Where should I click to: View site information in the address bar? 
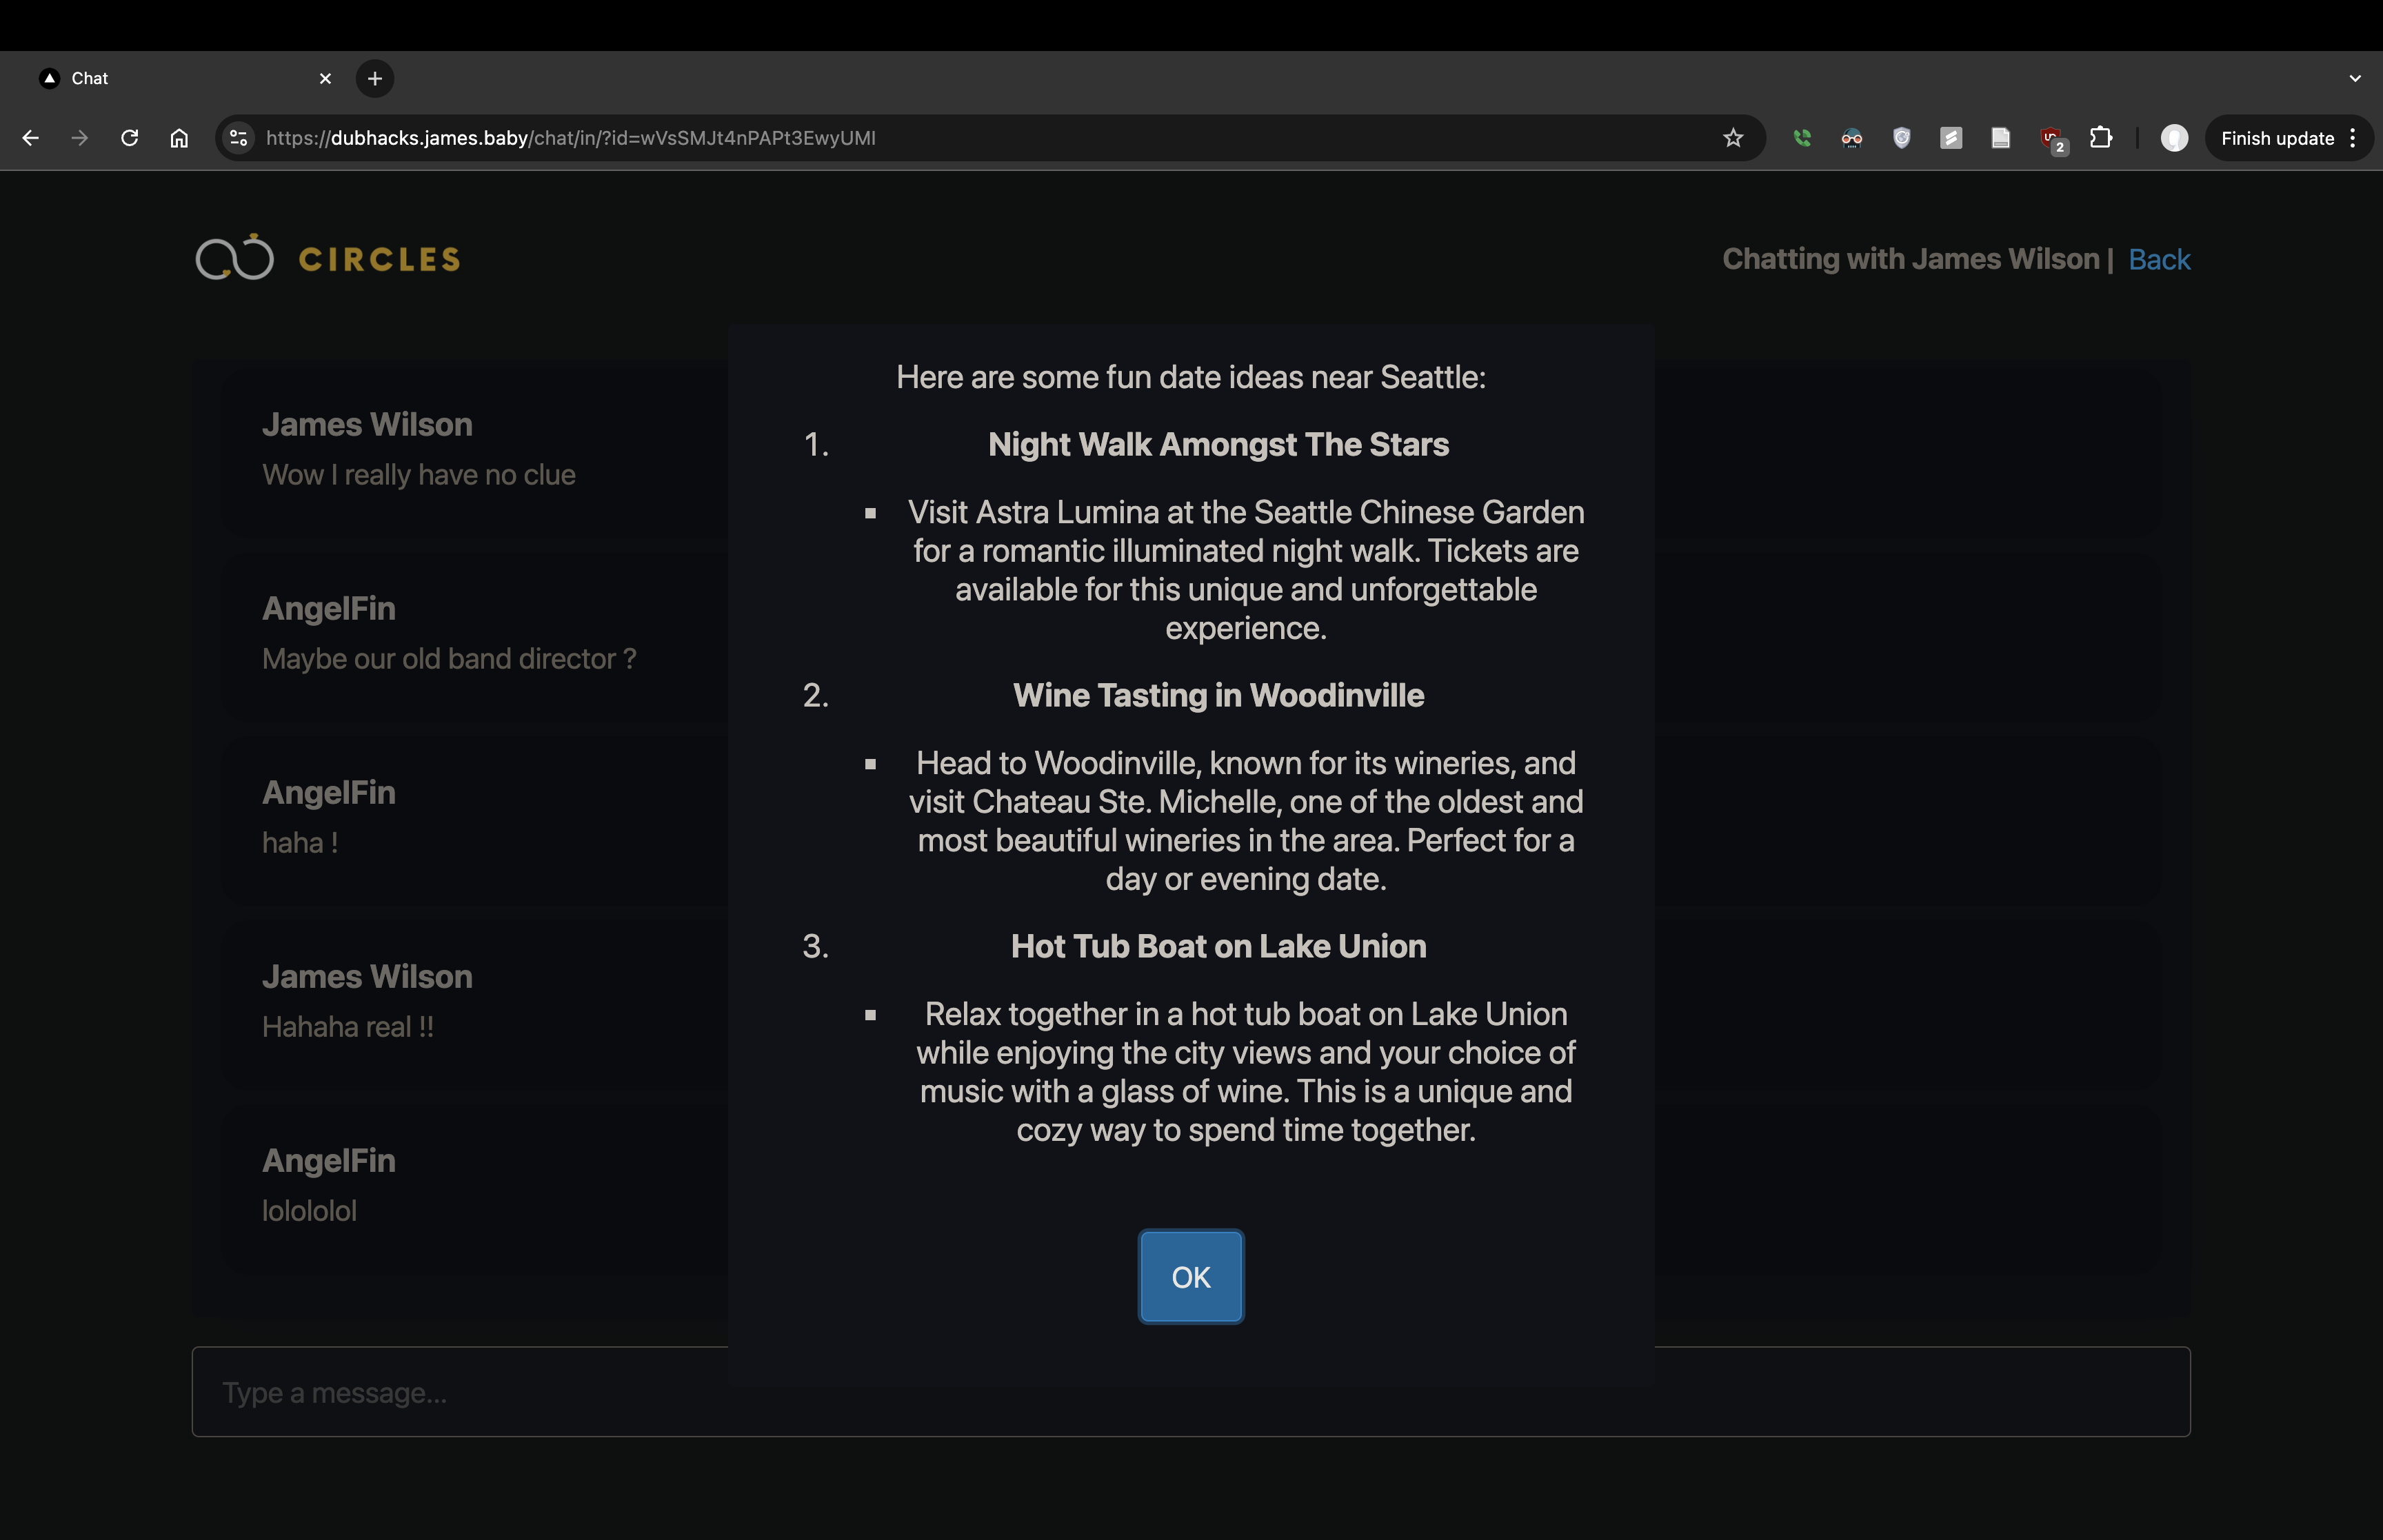(238, 138)
